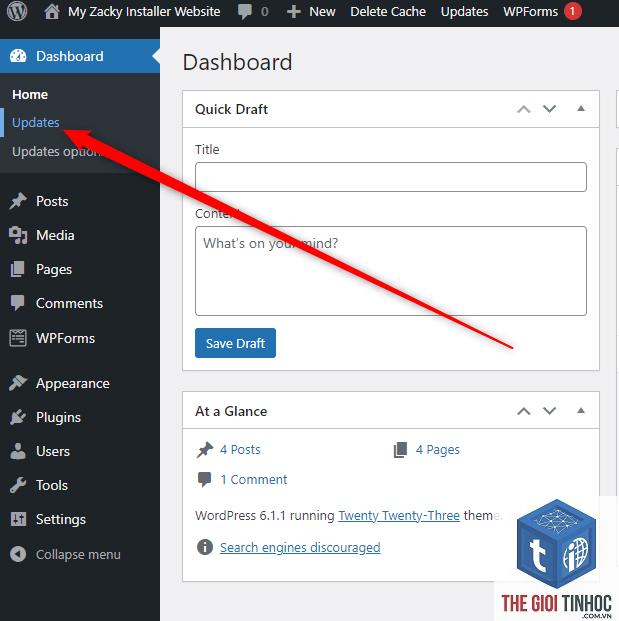Screen dimensions: 619x621
Task: Open WPForms sidebar menu label
Action: [65, 338]
